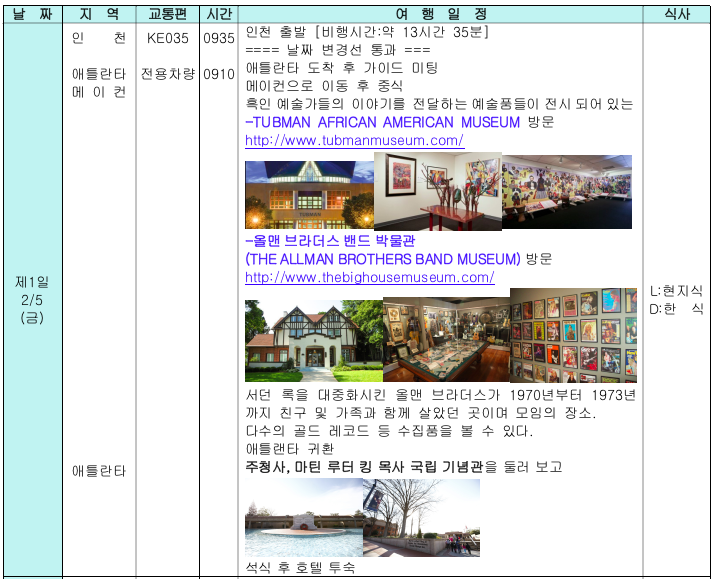Open the tubmanmuseum.com hyperlink

(354, 140)
